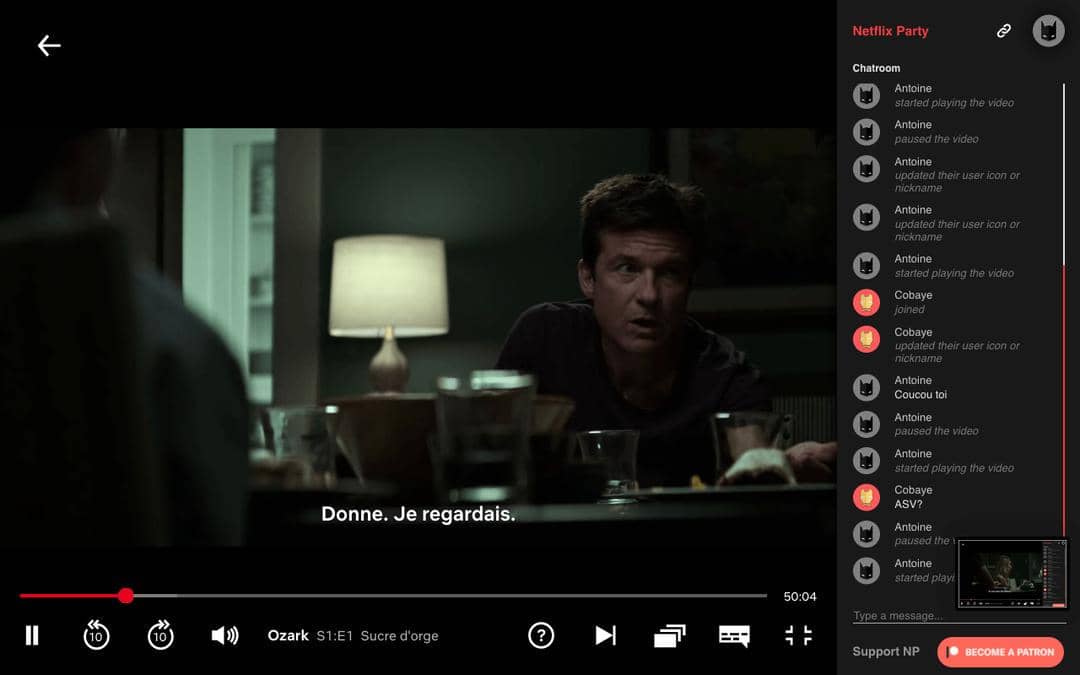Open the episodes list panel
1080x675 pixels.
[x=670, y=635]
